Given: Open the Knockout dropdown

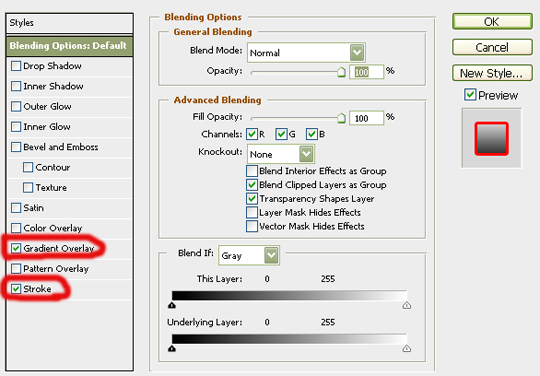Looking at the screenshot, I should (x=281, y=154).
